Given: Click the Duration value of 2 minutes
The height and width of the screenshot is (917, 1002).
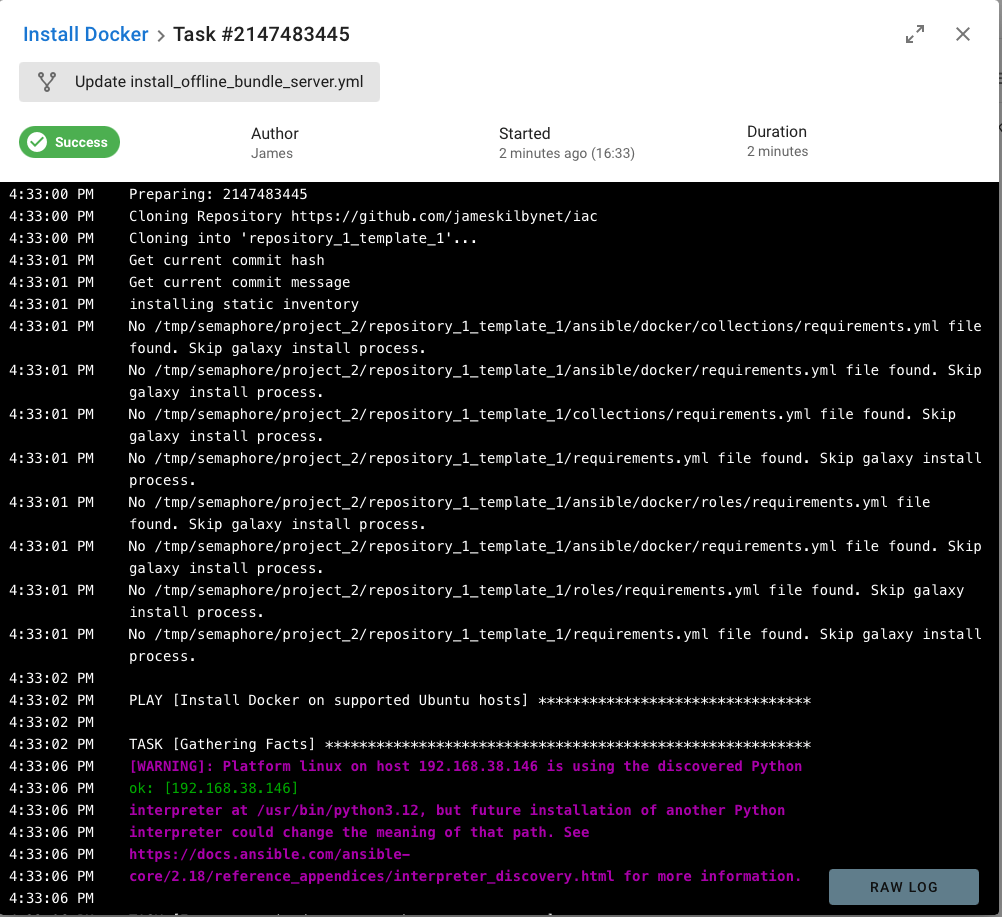Looking at the screenshot, I should (777, 151).
